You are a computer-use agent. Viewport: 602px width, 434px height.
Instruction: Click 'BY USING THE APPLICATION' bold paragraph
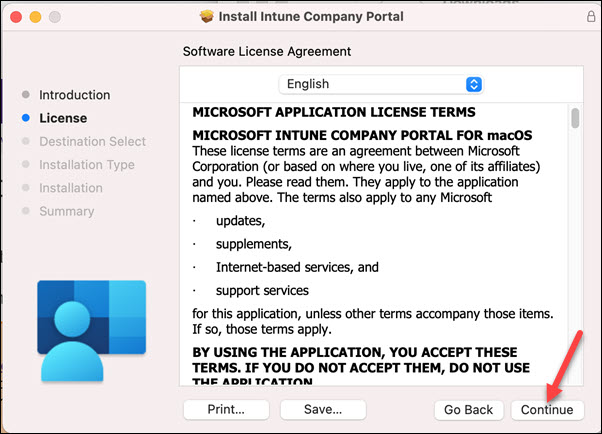point(361,365)
